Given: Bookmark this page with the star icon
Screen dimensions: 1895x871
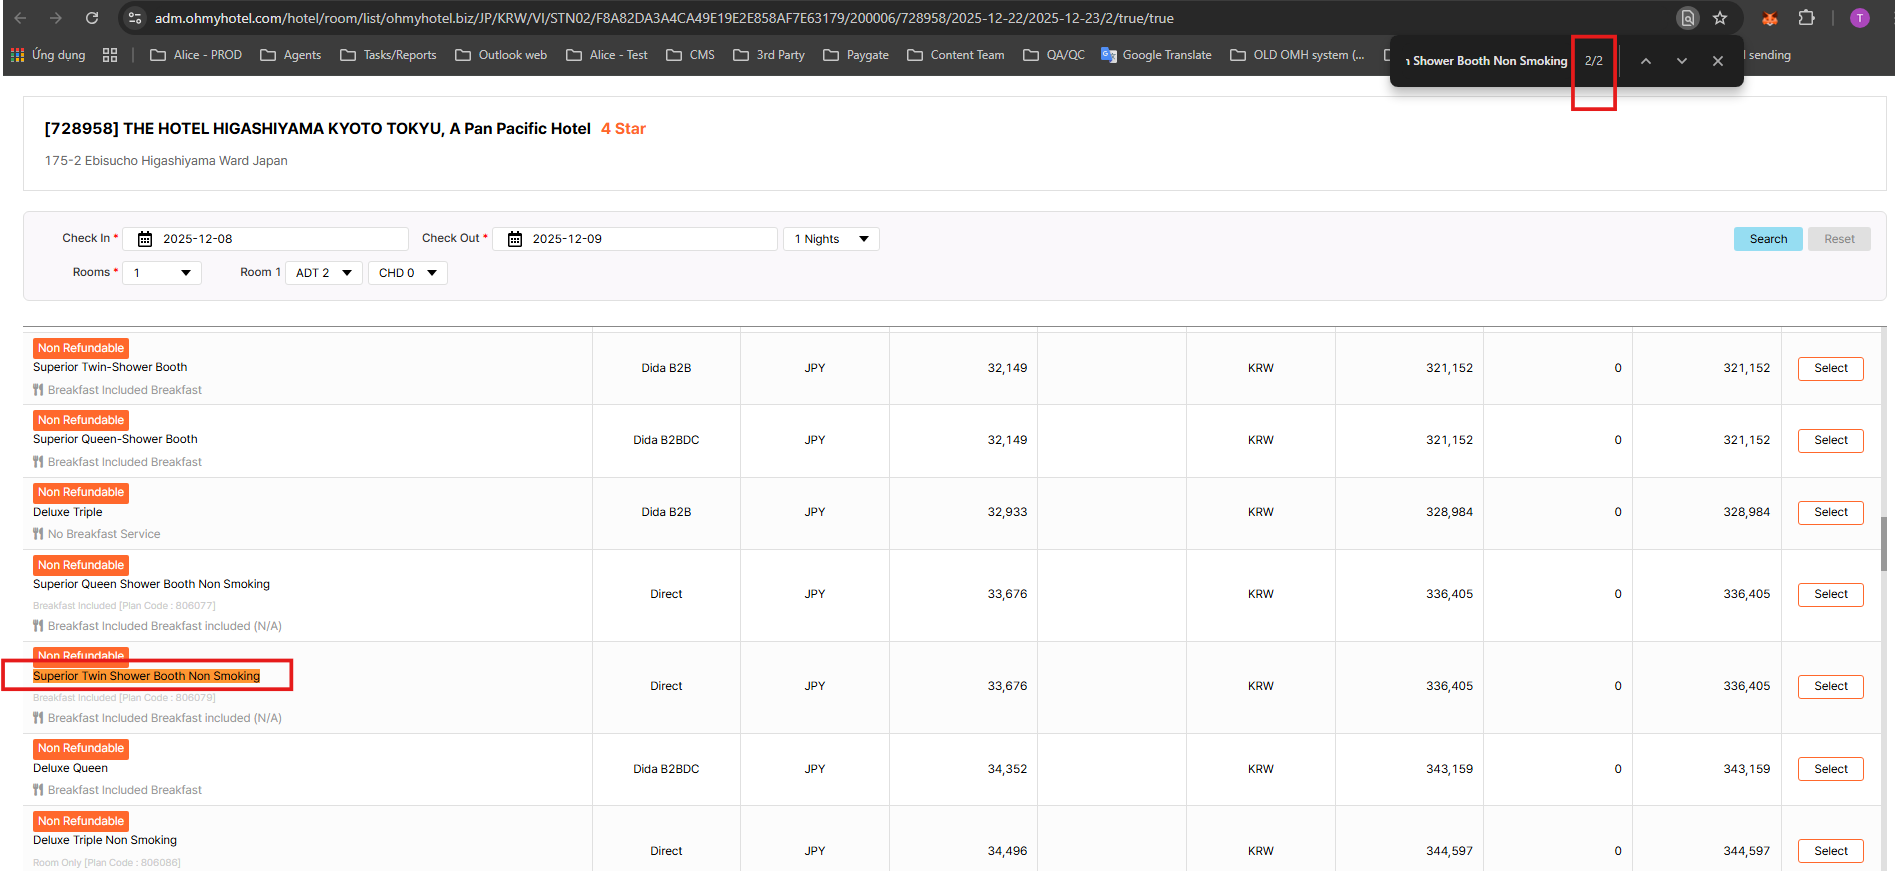Looking at the screenshot, I should [1720, 18].
